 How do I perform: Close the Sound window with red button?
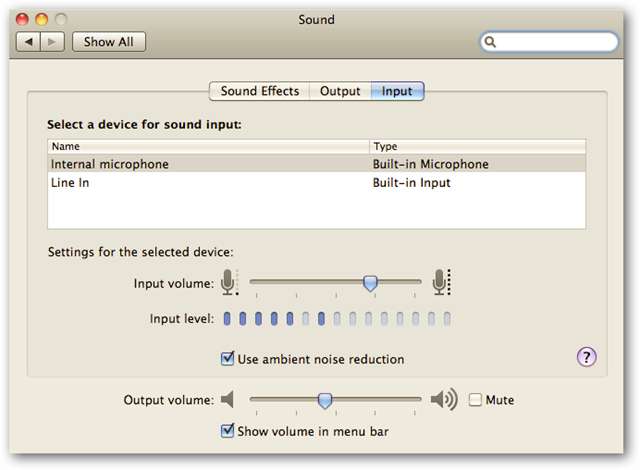point(22,19)
